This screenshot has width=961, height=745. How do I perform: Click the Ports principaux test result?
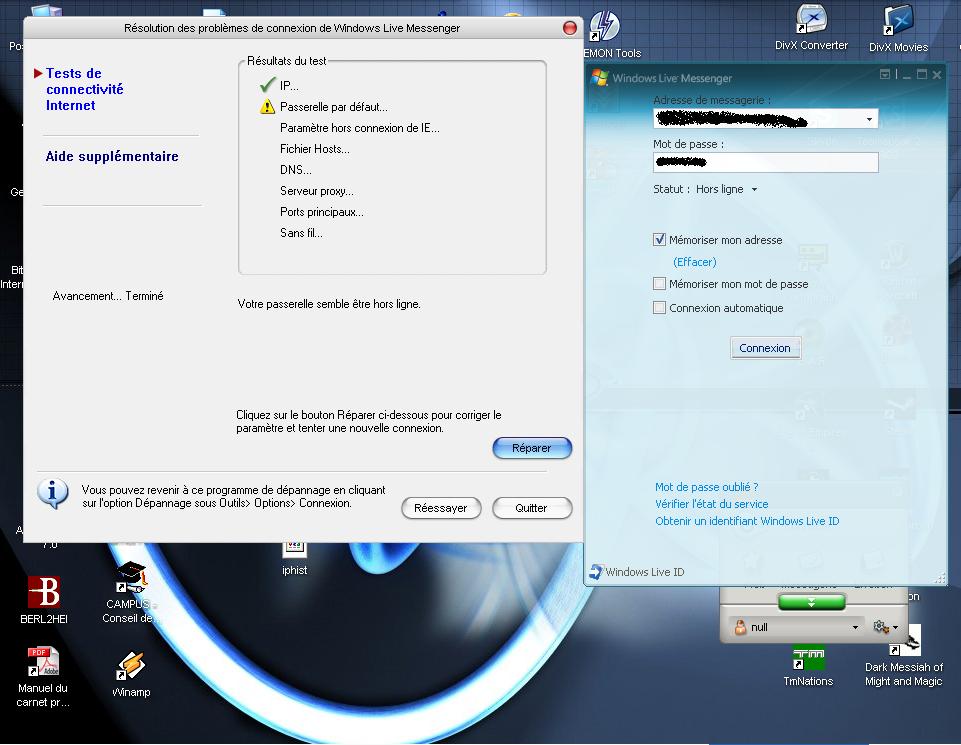[321, 212]
